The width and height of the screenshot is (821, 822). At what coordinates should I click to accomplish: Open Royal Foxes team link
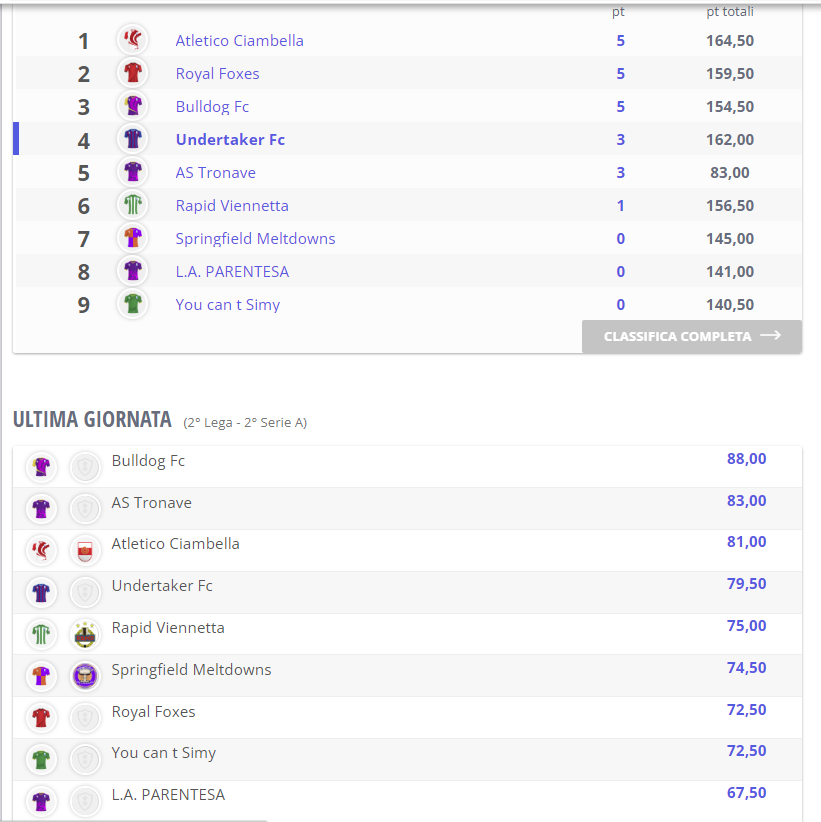pos(218,73)
